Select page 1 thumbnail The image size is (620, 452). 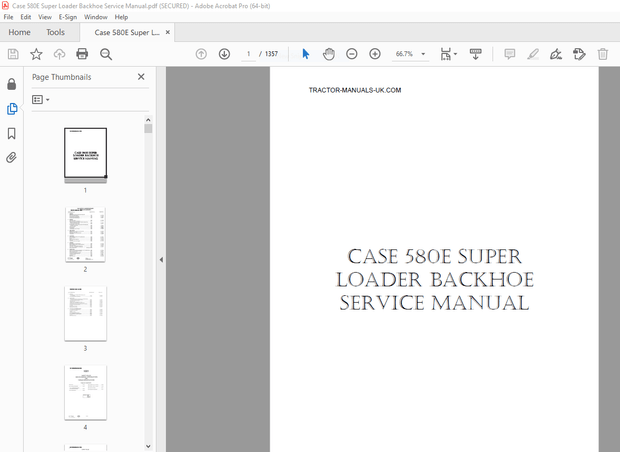(85, 153)
